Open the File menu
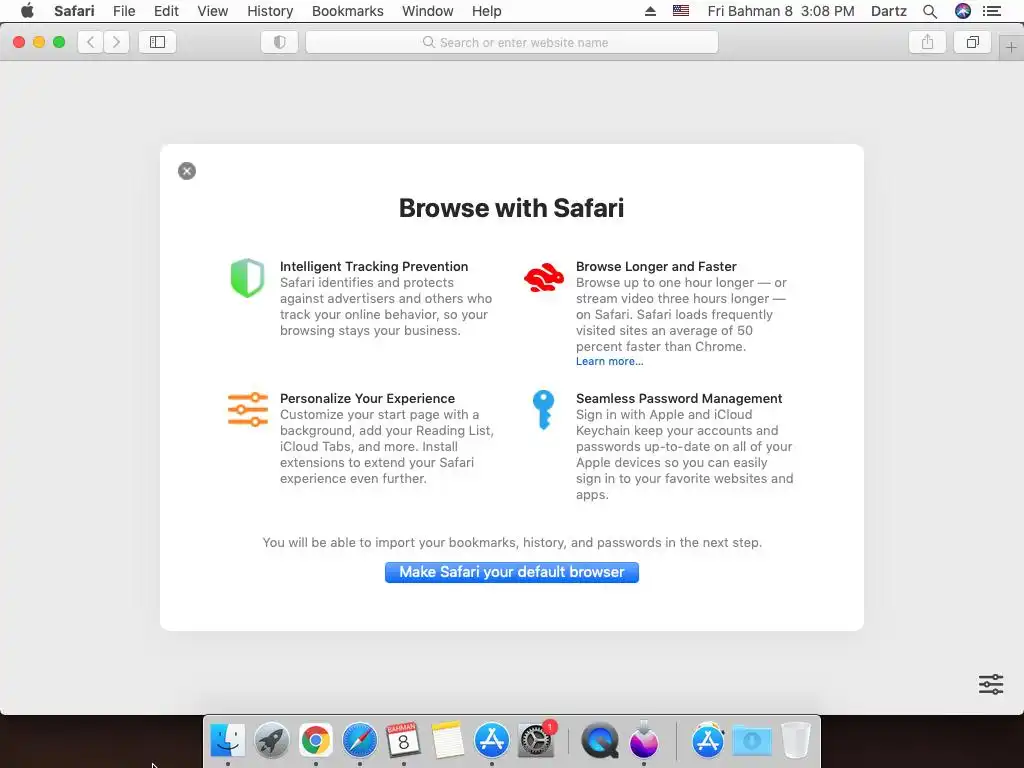The height and width of the screenshot is (768, 1024). pos(124,11)
